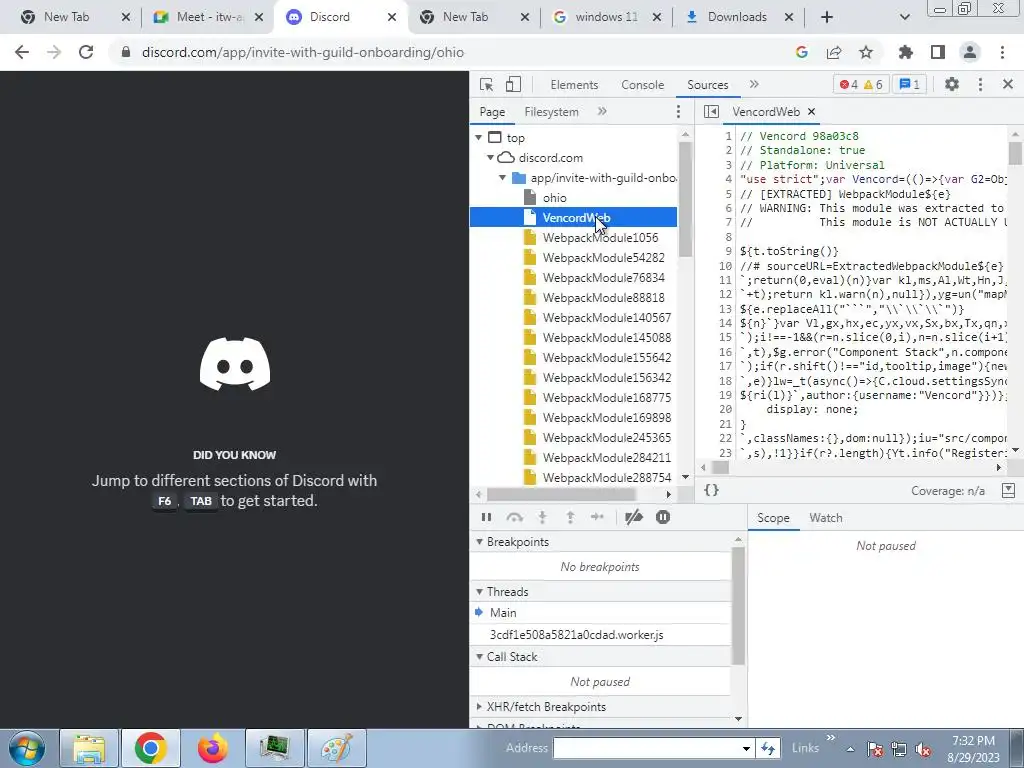
Task: Open a new browser tab with plus
Action: pyautogui.click(x=827, y=17)
